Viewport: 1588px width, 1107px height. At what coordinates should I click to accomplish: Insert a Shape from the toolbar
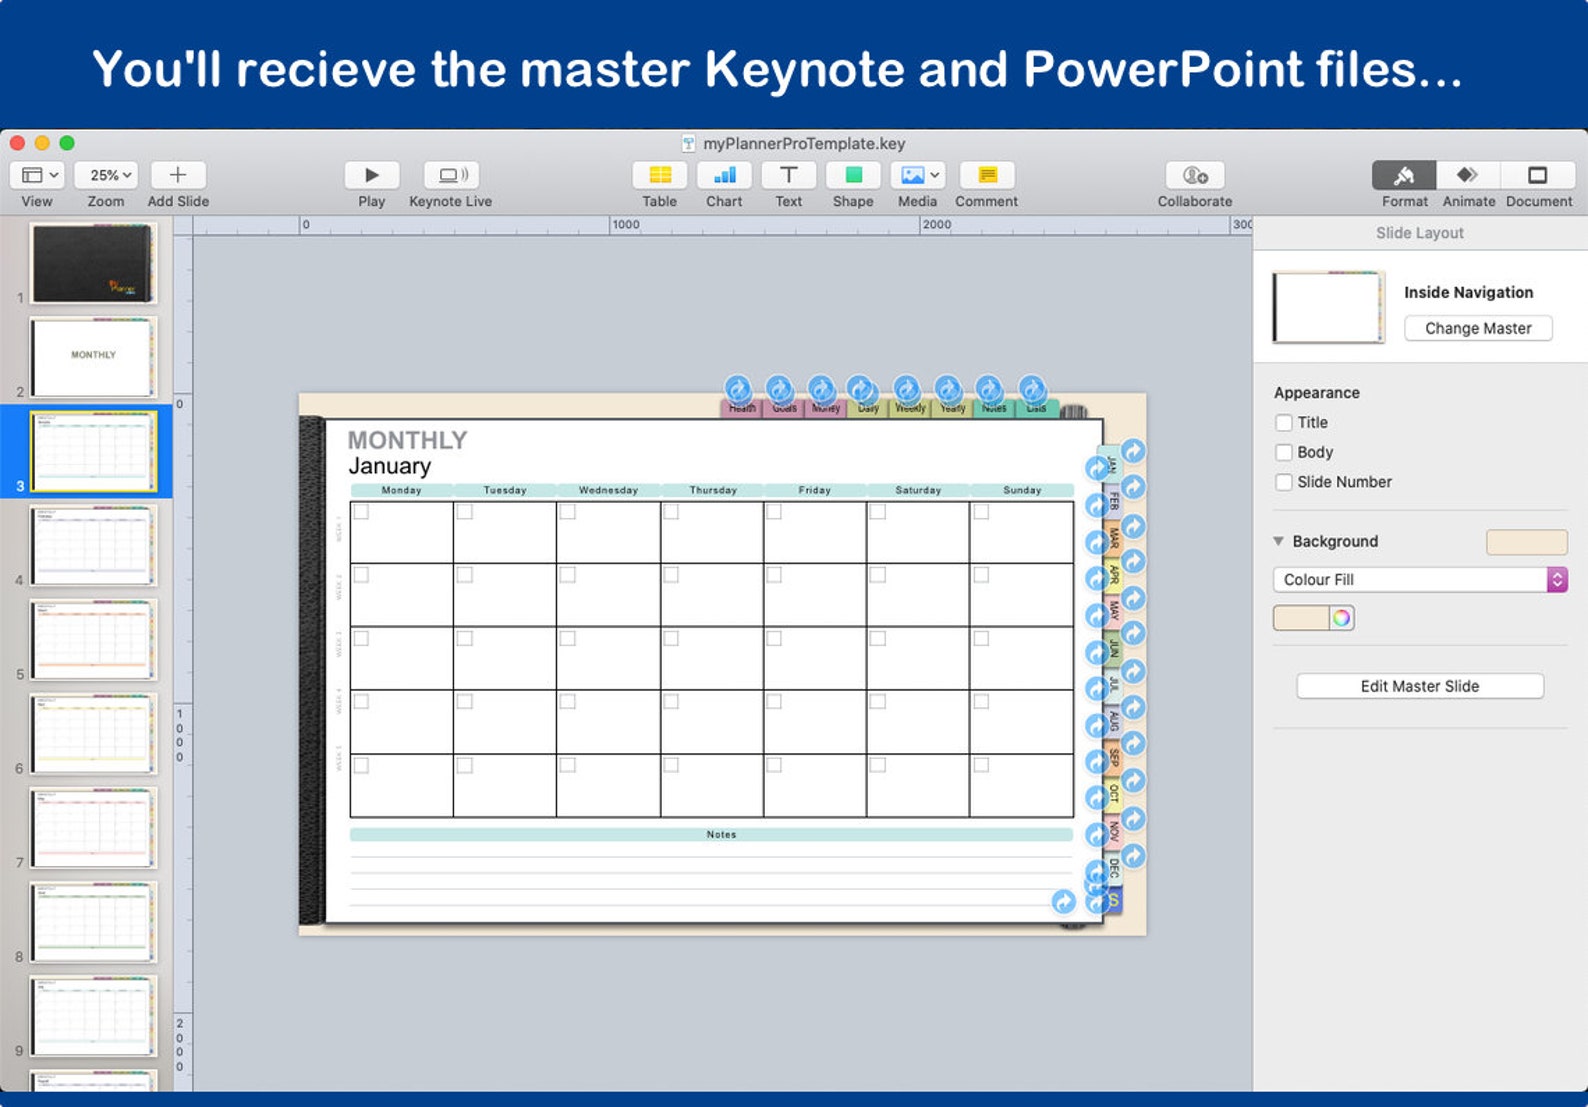point(853,175)
